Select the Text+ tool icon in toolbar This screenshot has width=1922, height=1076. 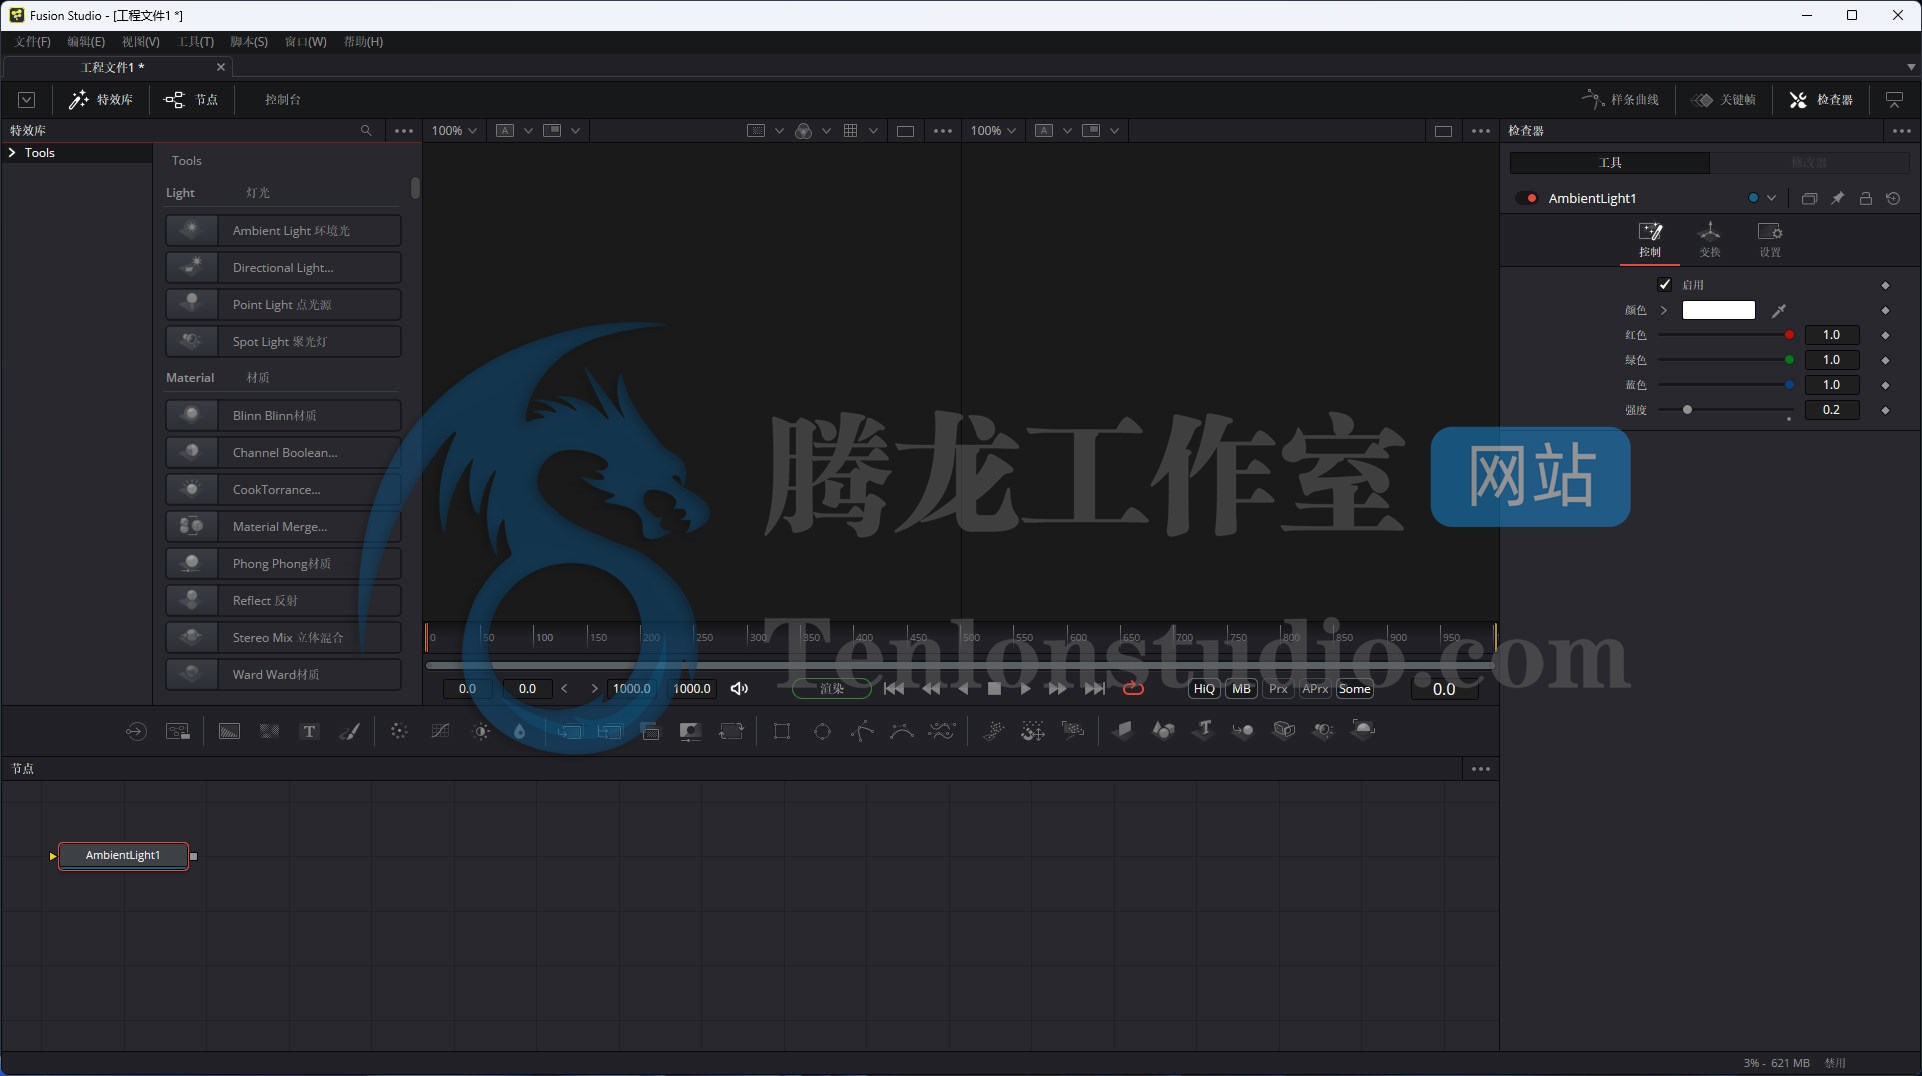pos(309,731)
